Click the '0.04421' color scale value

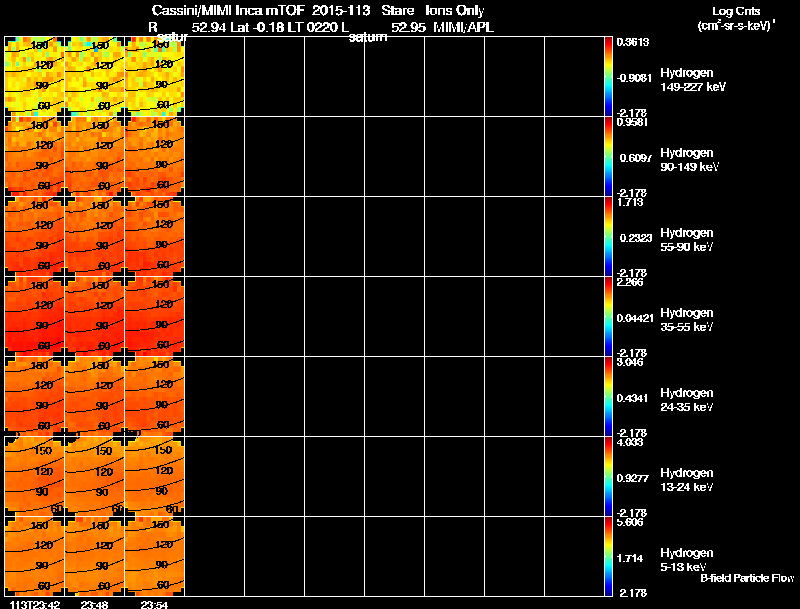tap(635, 318)
